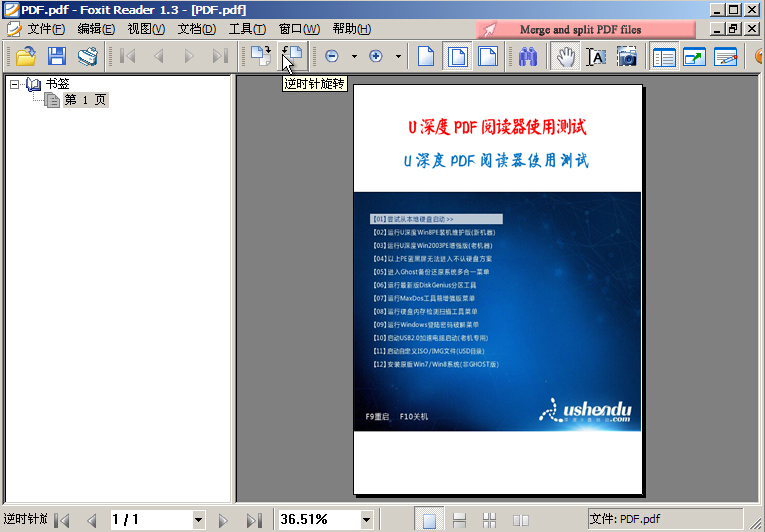Viewport: 765px width, 532px height.
Task: Select the 第 1 页 bookmark
Action: tap(85, 101)
